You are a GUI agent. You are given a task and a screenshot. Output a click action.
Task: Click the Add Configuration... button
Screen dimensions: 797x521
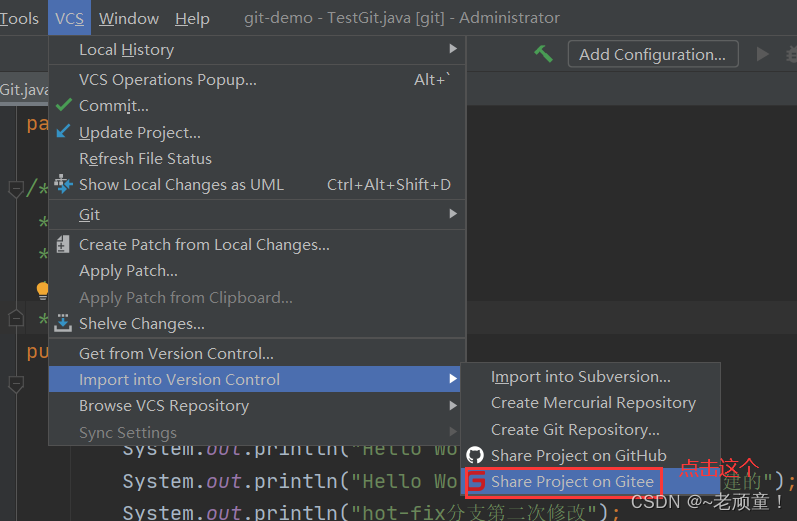coord(653,54)
